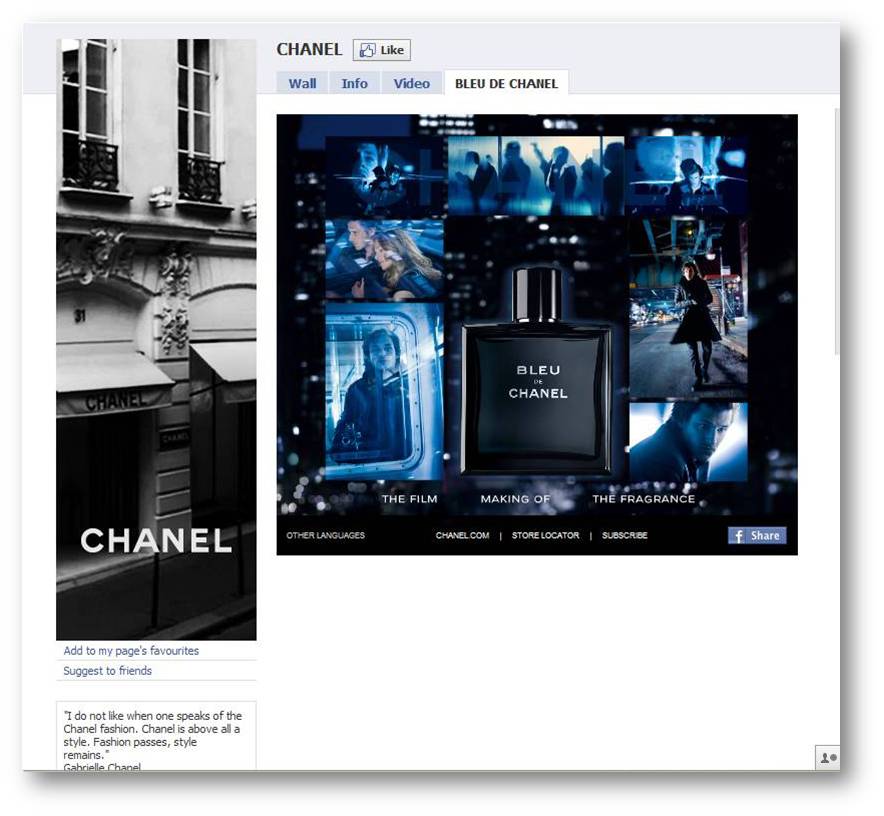
Task: Click the Gabrielle Chanel quote box
Action: pyautogui.click(x=156, y=736)
